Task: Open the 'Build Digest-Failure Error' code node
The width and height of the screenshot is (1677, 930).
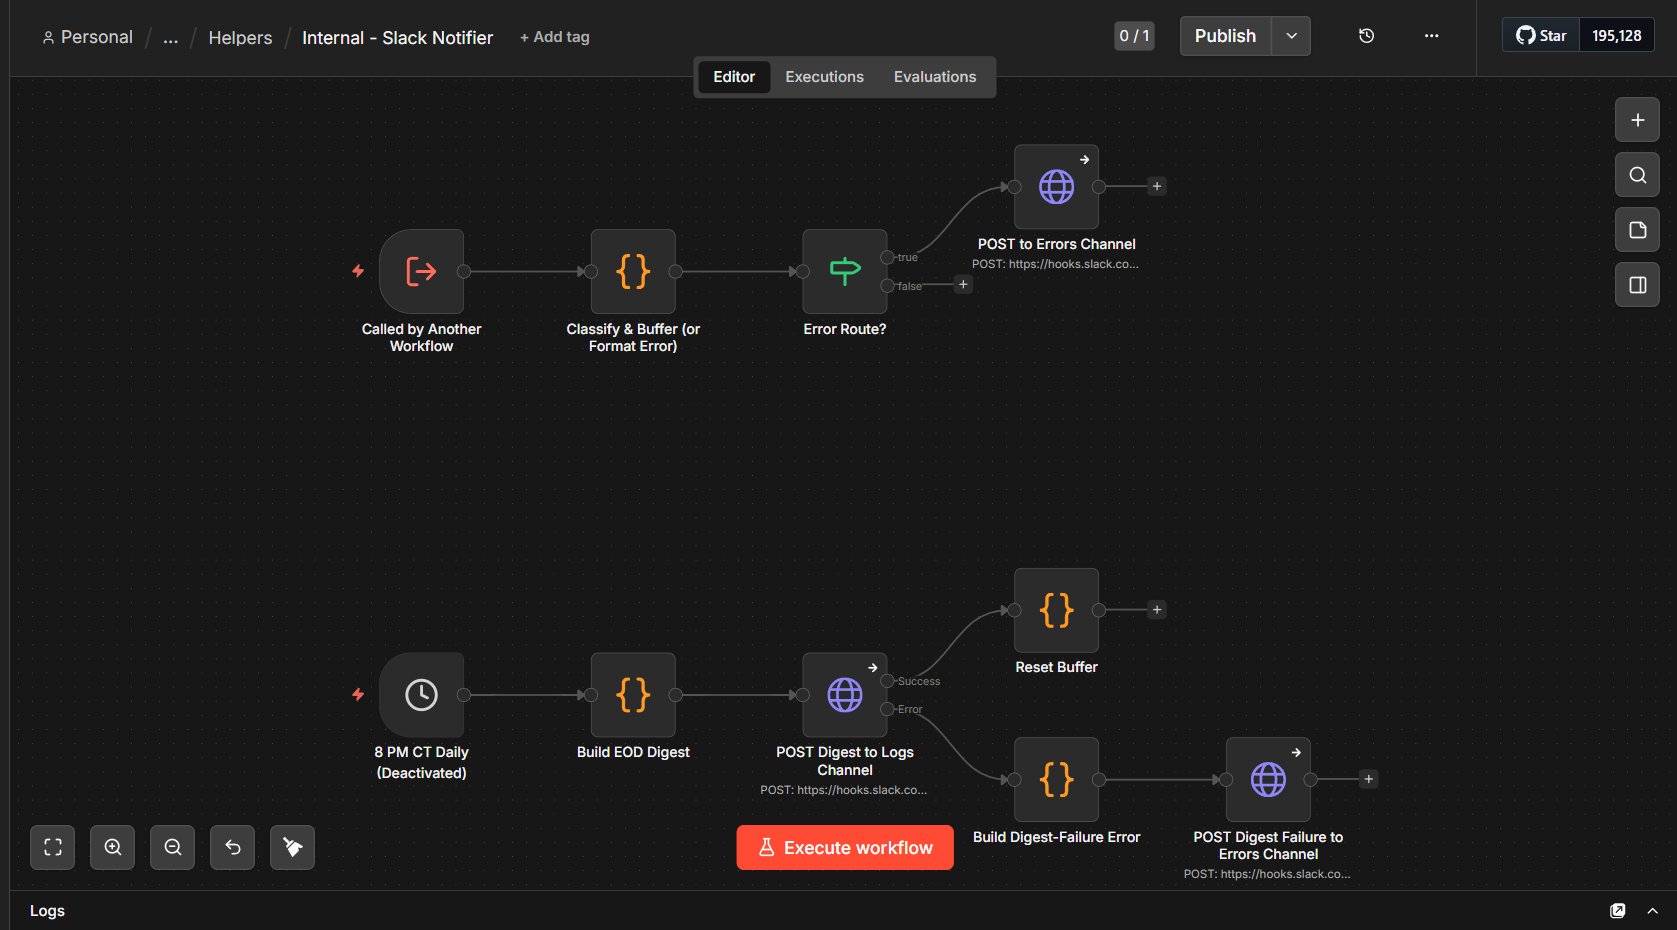Action: pyautogui.click(x=1056, y=779)
